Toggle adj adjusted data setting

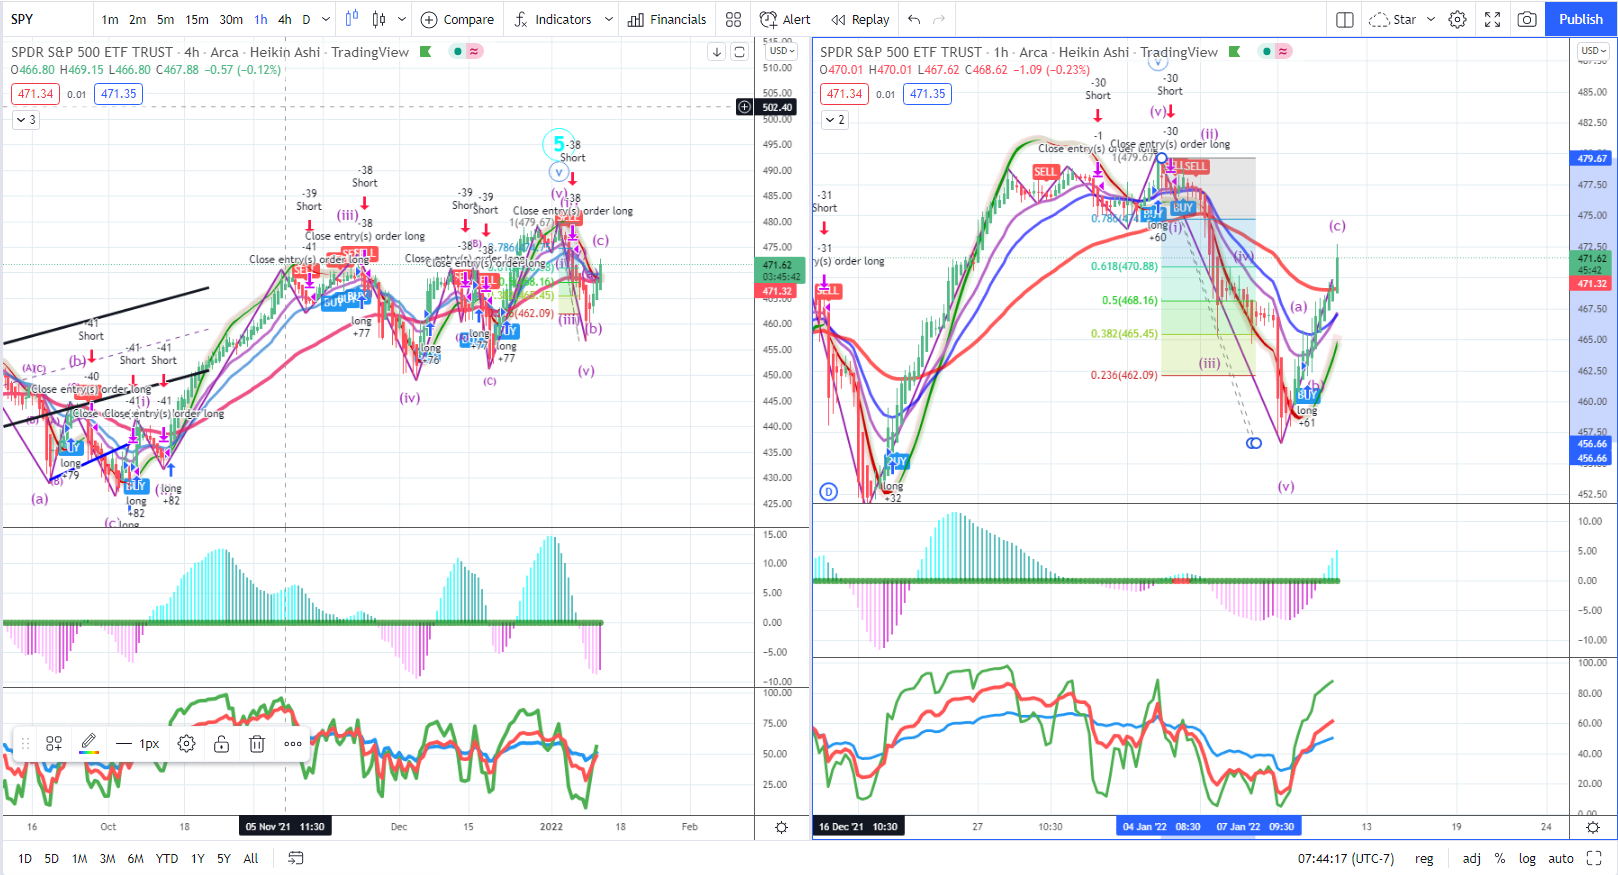(x=1472, y=858)
